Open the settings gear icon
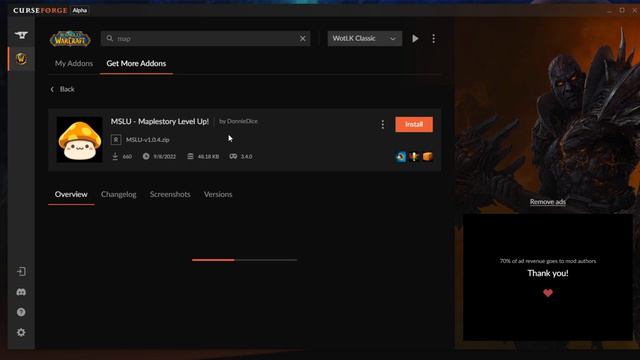640x360 pixels. (21, 332)
